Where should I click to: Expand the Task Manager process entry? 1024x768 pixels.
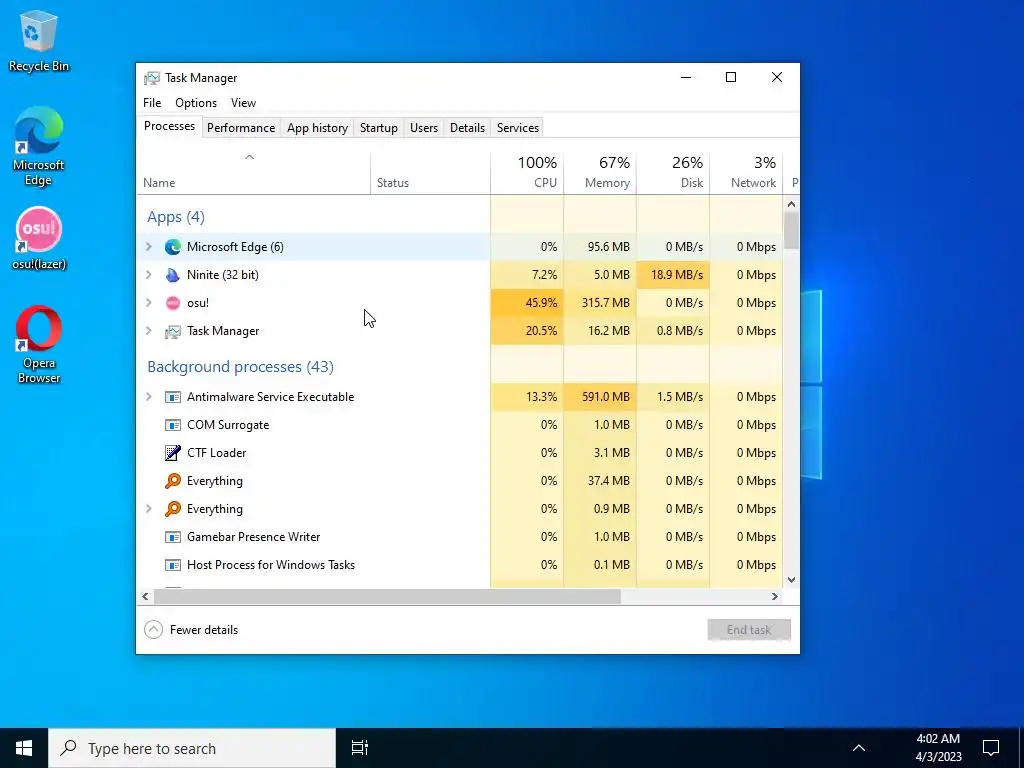[149, 331]
